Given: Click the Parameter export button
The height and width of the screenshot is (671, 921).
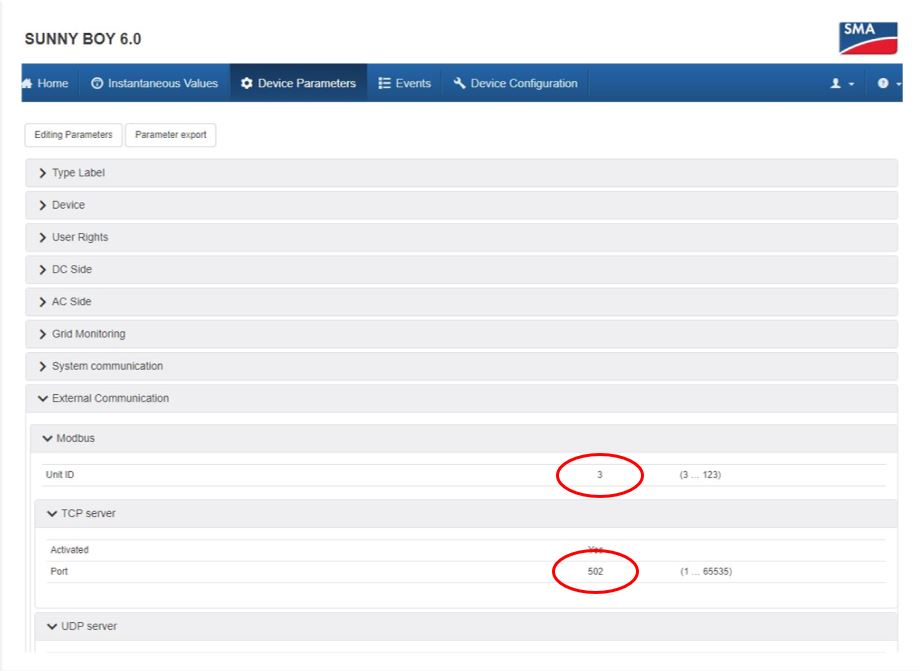Looking at the screenshot, I should [x=171, y=135].
